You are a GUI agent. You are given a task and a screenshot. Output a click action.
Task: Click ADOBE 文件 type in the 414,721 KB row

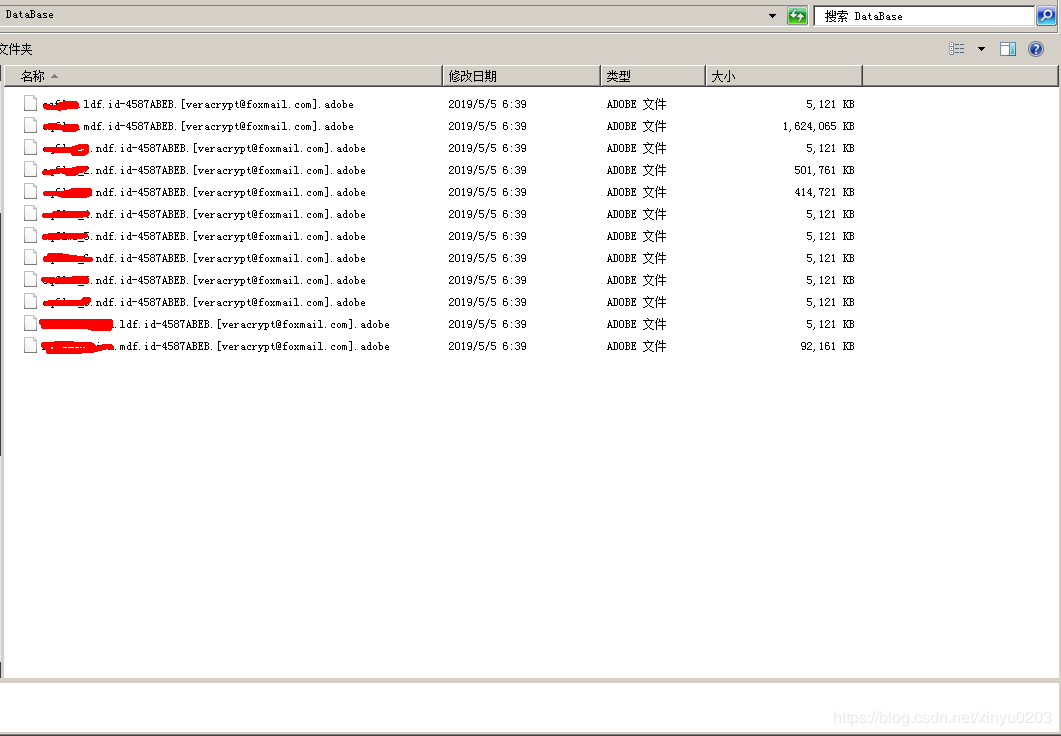[636, 192]
